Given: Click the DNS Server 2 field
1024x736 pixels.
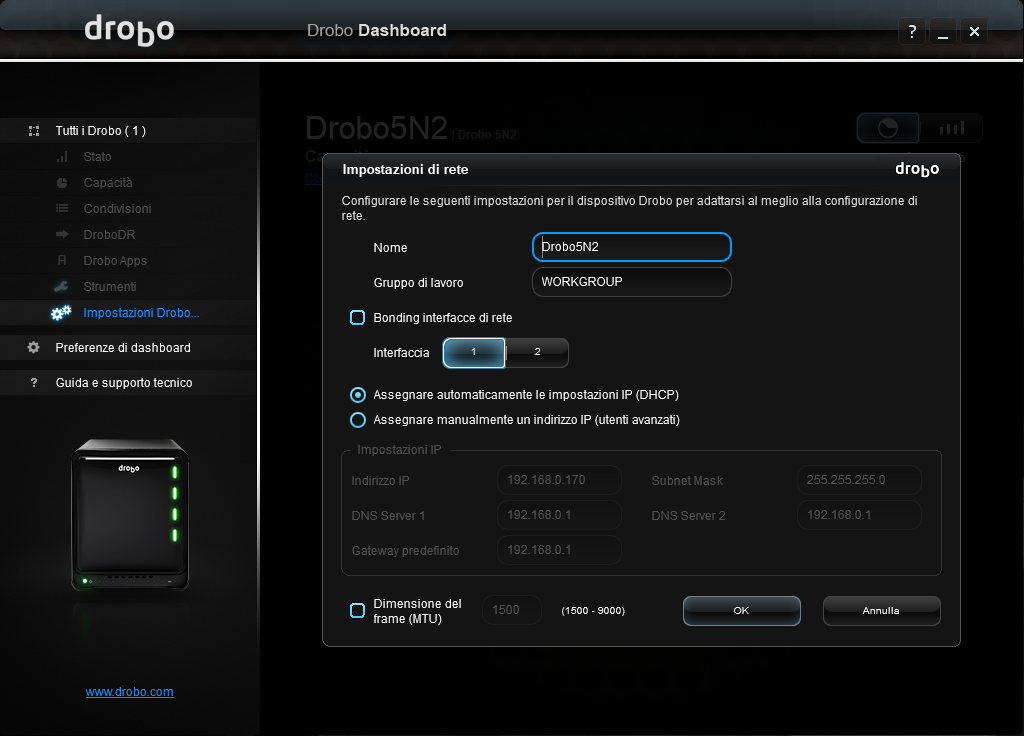Looking at the screenshot, I should point(859,515).
